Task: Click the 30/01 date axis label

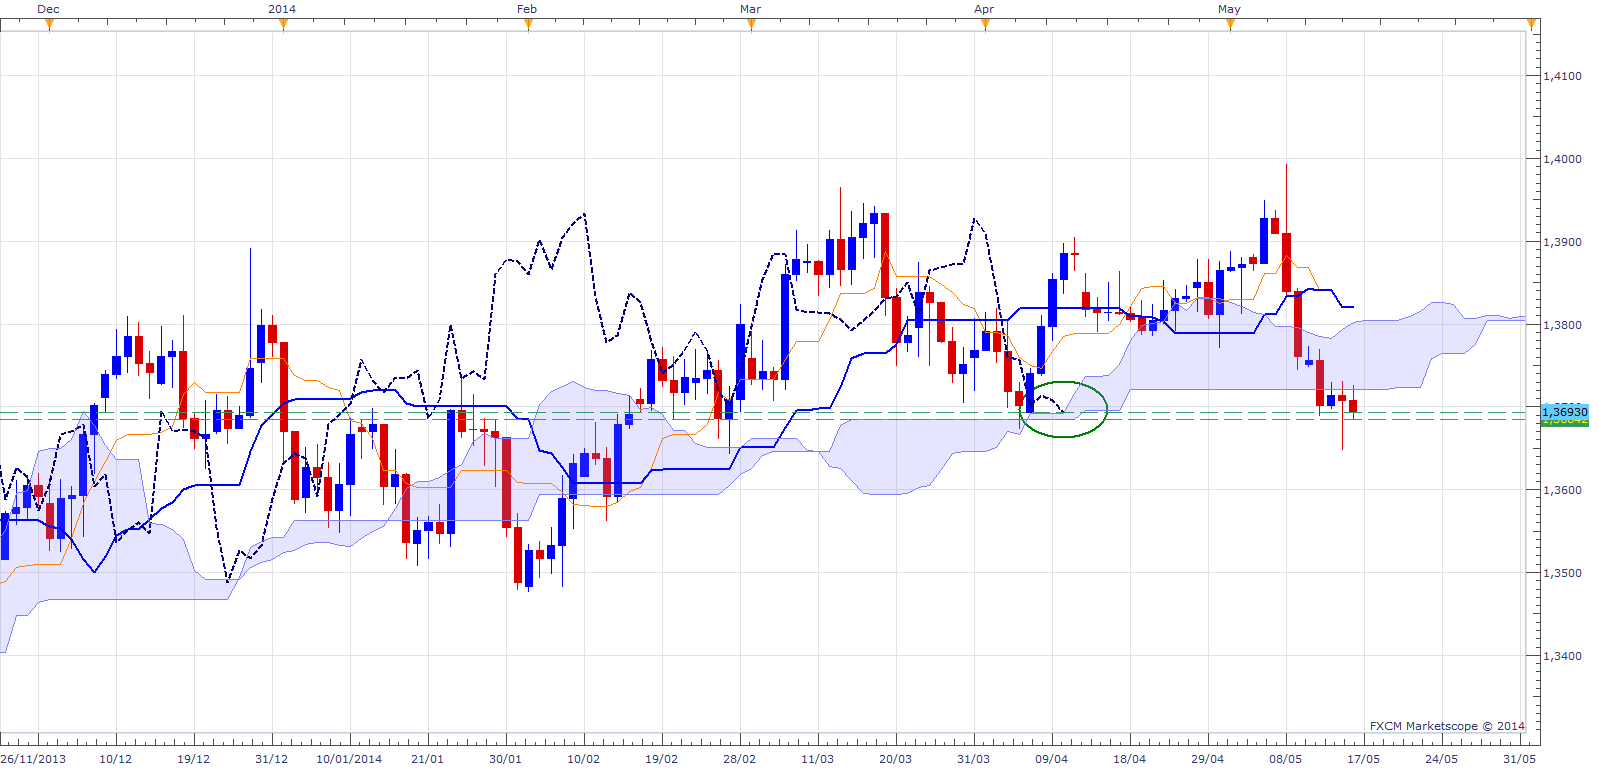Action: click(x=505, y=759)
